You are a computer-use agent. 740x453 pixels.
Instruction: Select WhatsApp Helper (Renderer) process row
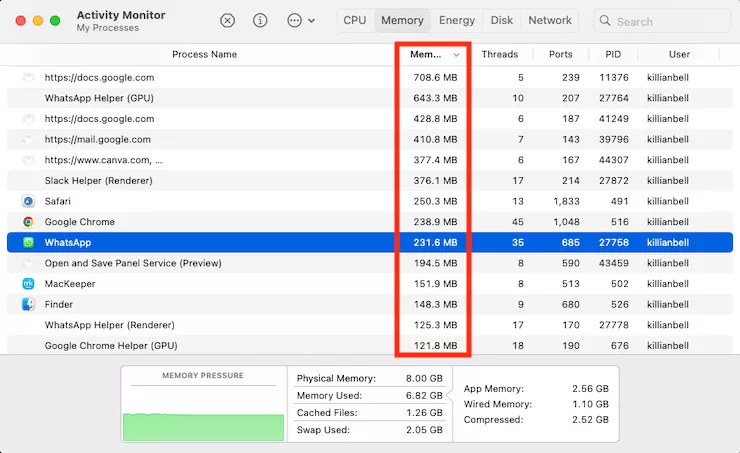pos(370,325)
